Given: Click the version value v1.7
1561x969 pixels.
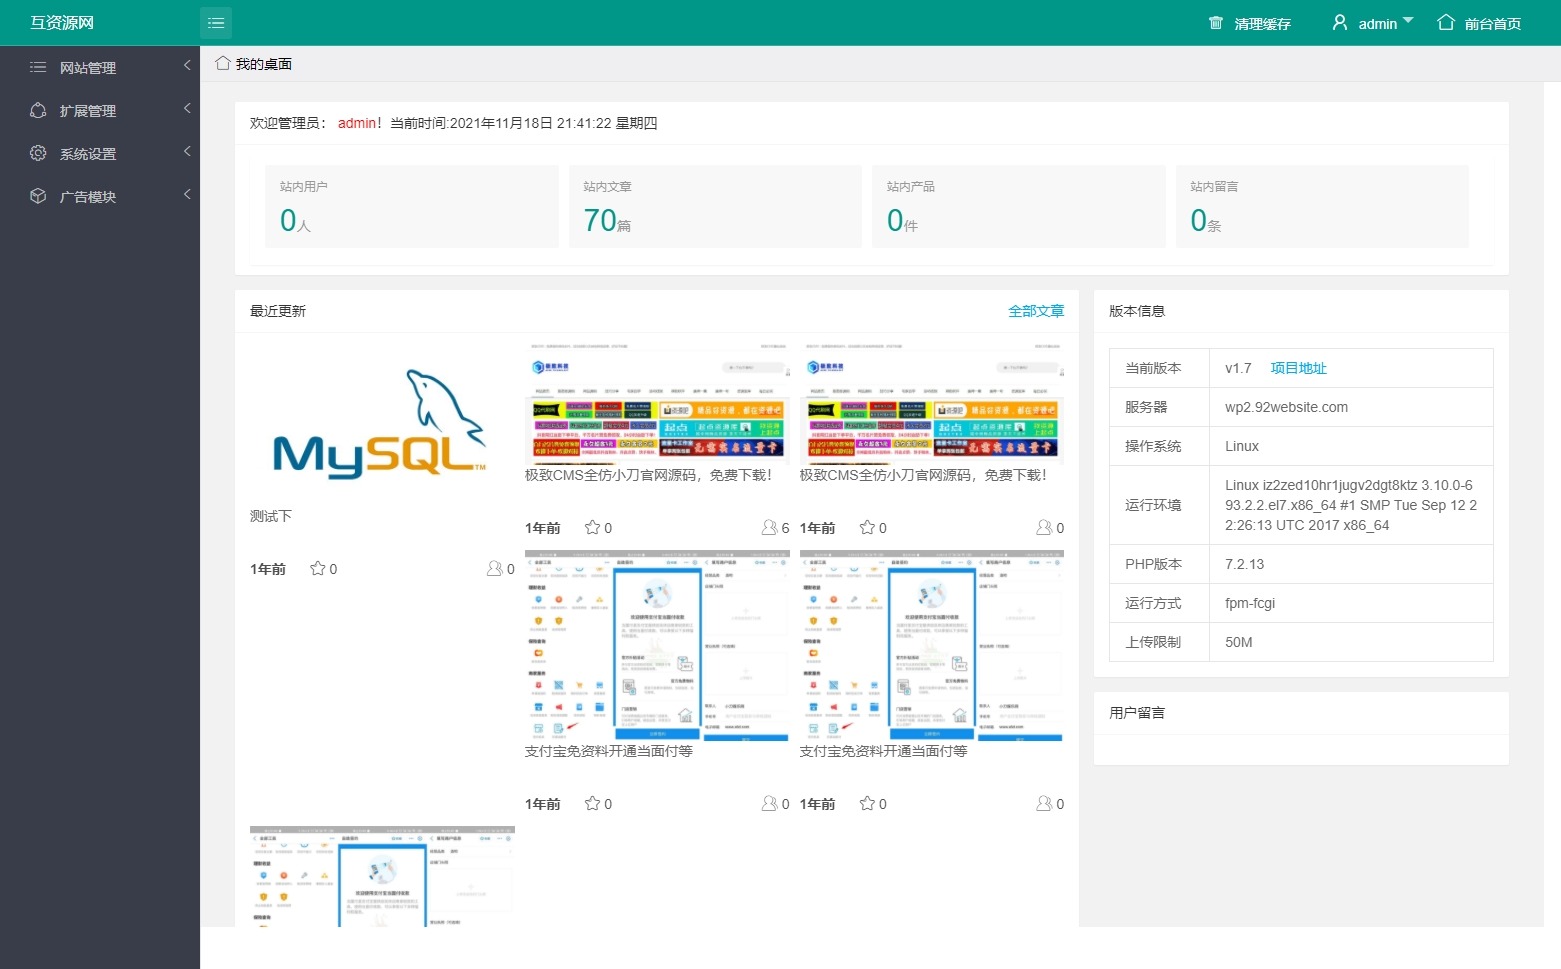Looking at the screenshot, I should pyautogui.click(x=1238, y=368).
